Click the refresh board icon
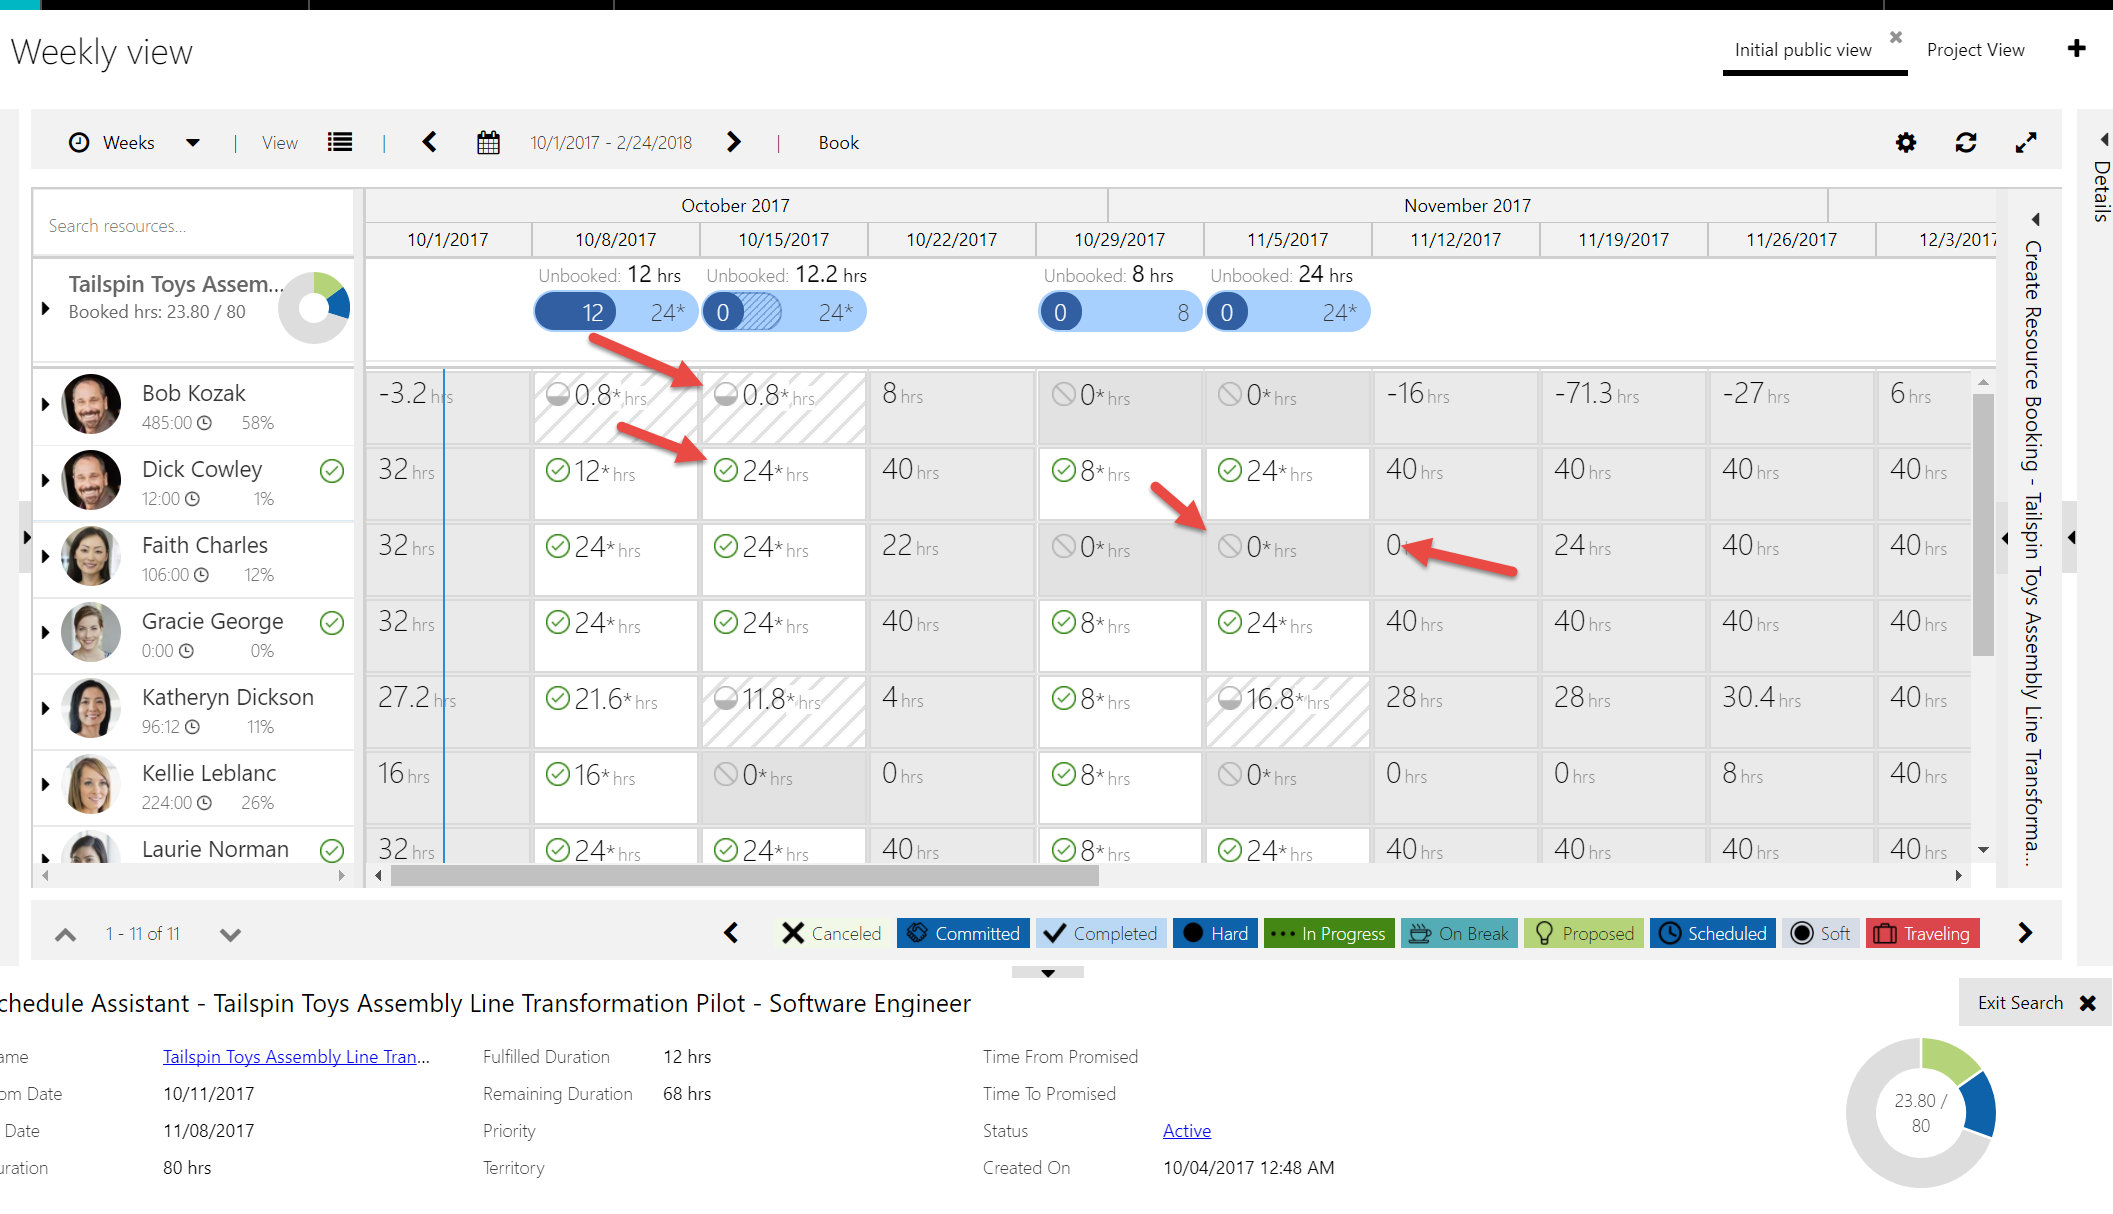Image resolution: width=2113 pixels, height=1214 pixels. [1966, 143]
